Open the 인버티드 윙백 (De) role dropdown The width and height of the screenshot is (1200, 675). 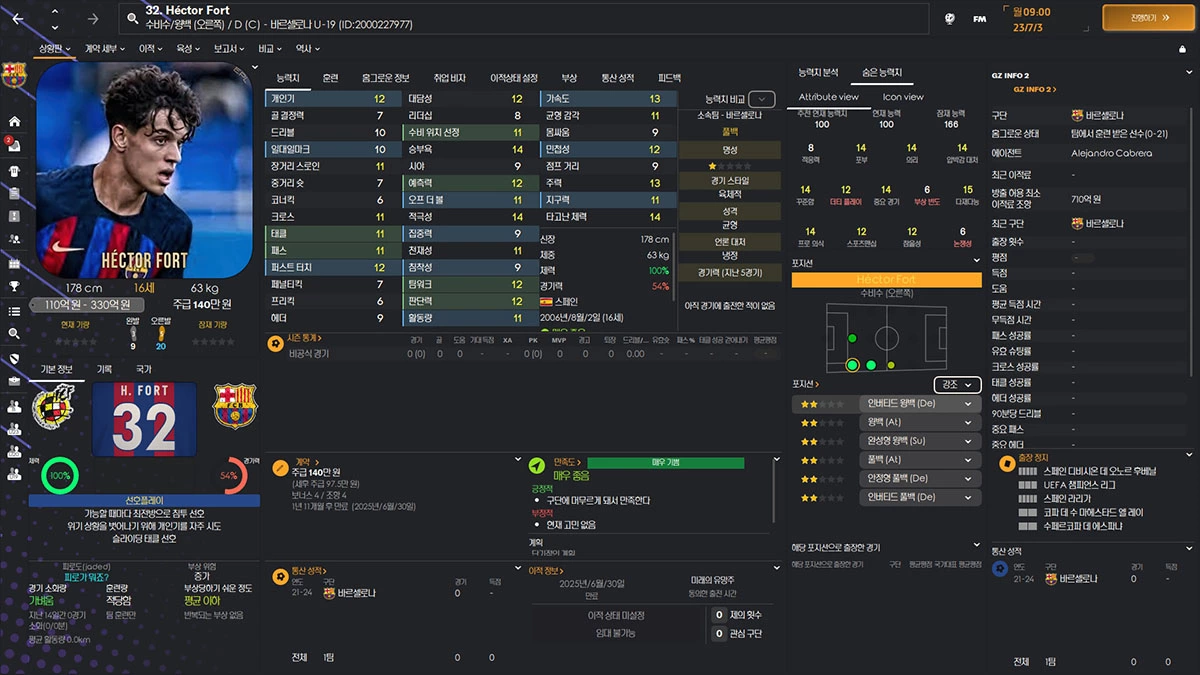tap(919, 402)
